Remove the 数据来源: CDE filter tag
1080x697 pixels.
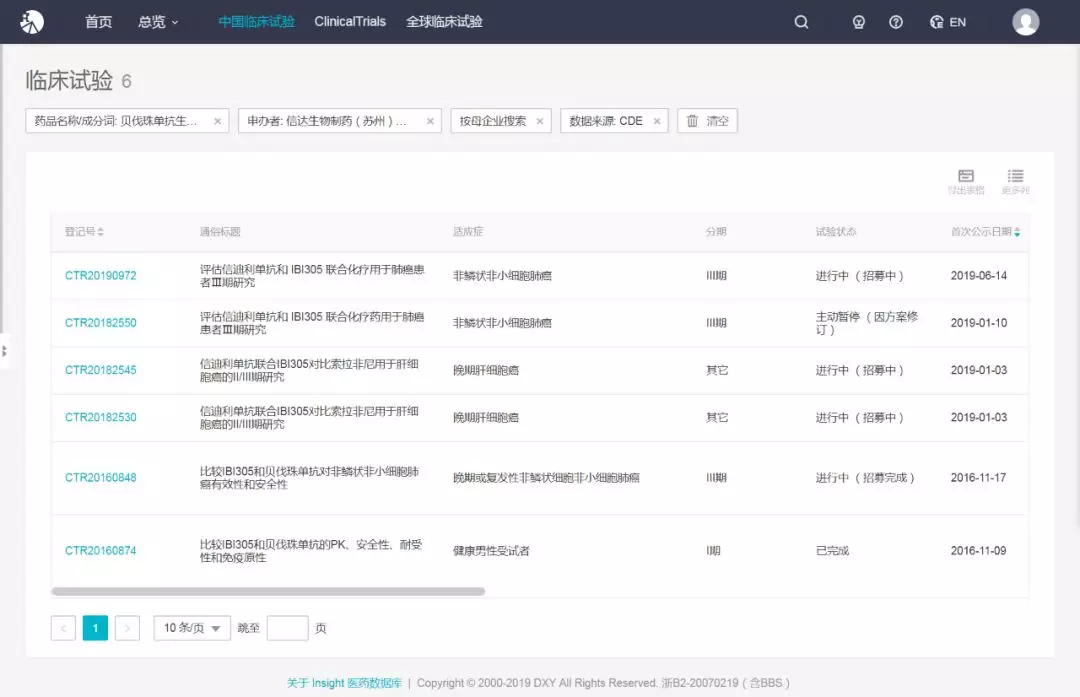(x=657, y=121)
